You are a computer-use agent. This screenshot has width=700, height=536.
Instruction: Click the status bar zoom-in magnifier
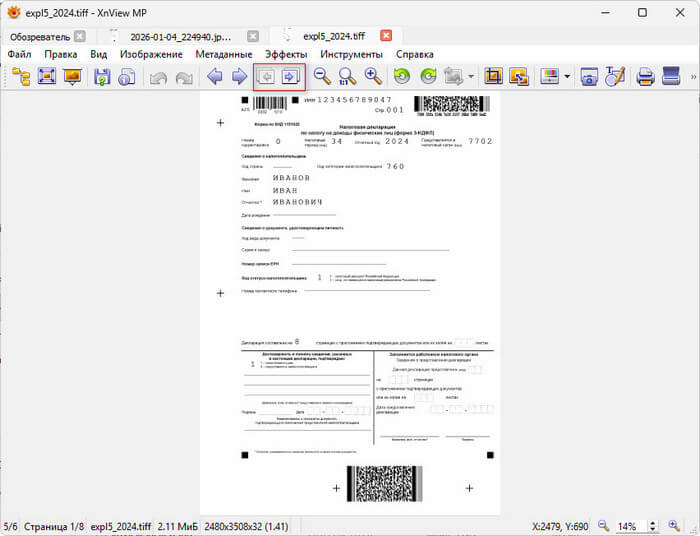coord(683,526)
